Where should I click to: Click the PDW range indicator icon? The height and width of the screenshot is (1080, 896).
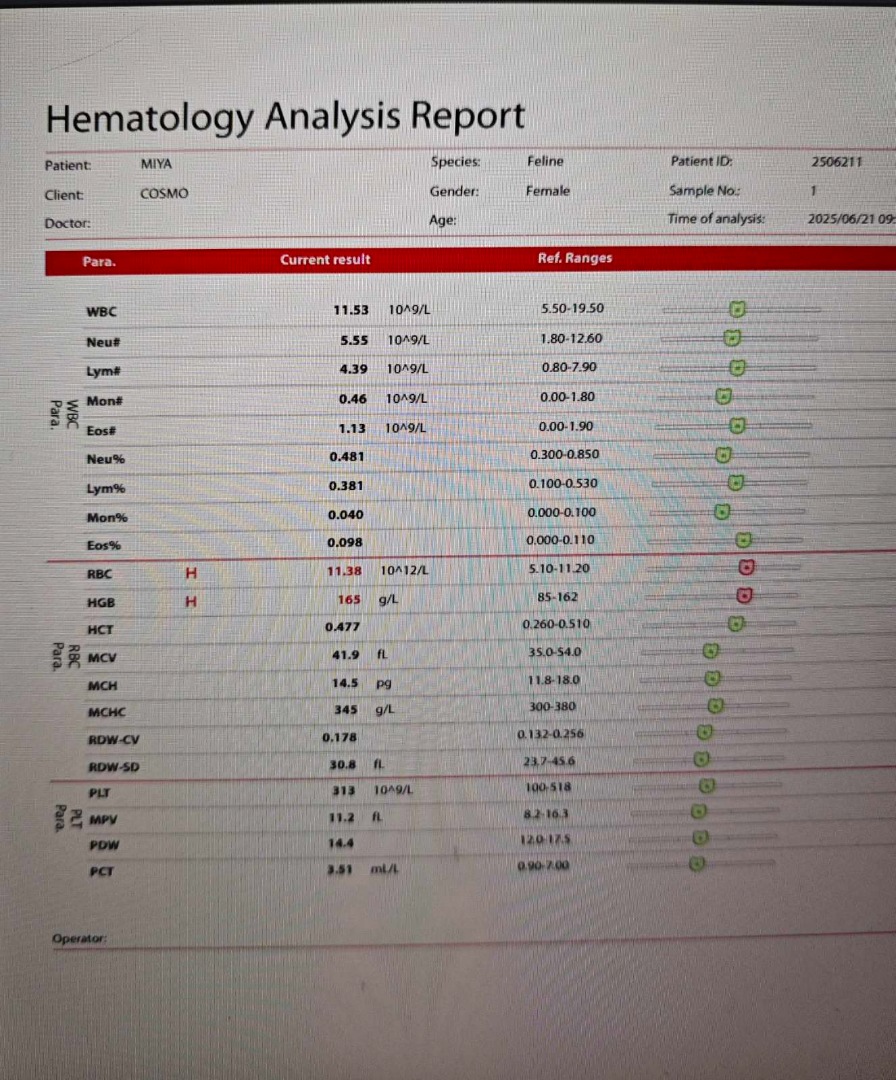[700, 838]
